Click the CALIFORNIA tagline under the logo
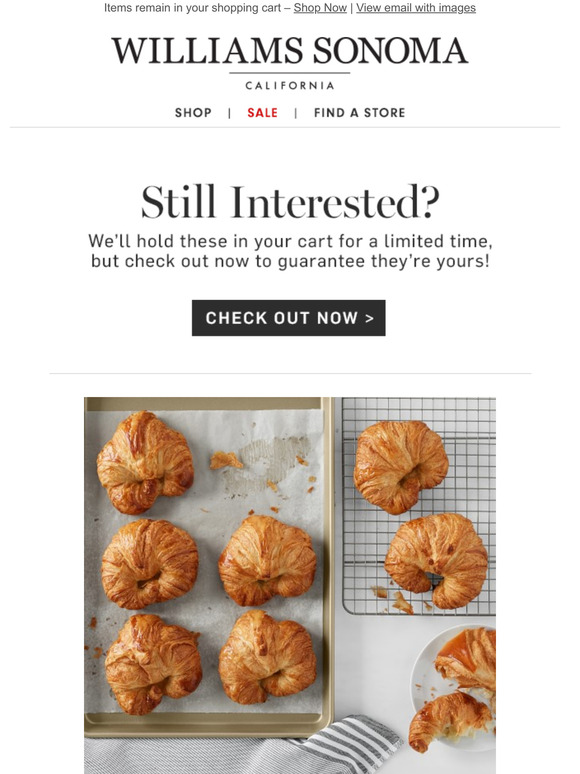The width and height of the screenshot is (580, 774). (290, 86)
